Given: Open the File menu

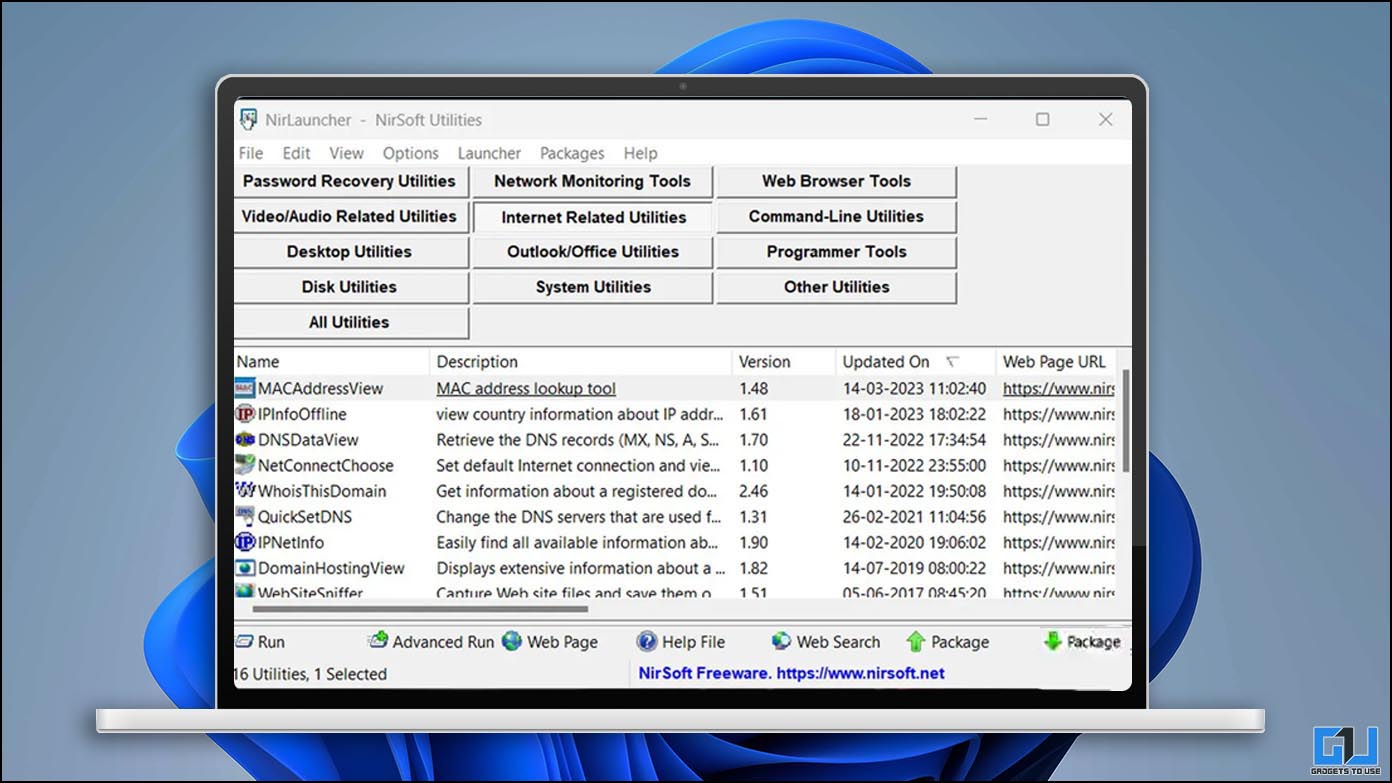Looking at the screenshot, I should tap(251, 153).
